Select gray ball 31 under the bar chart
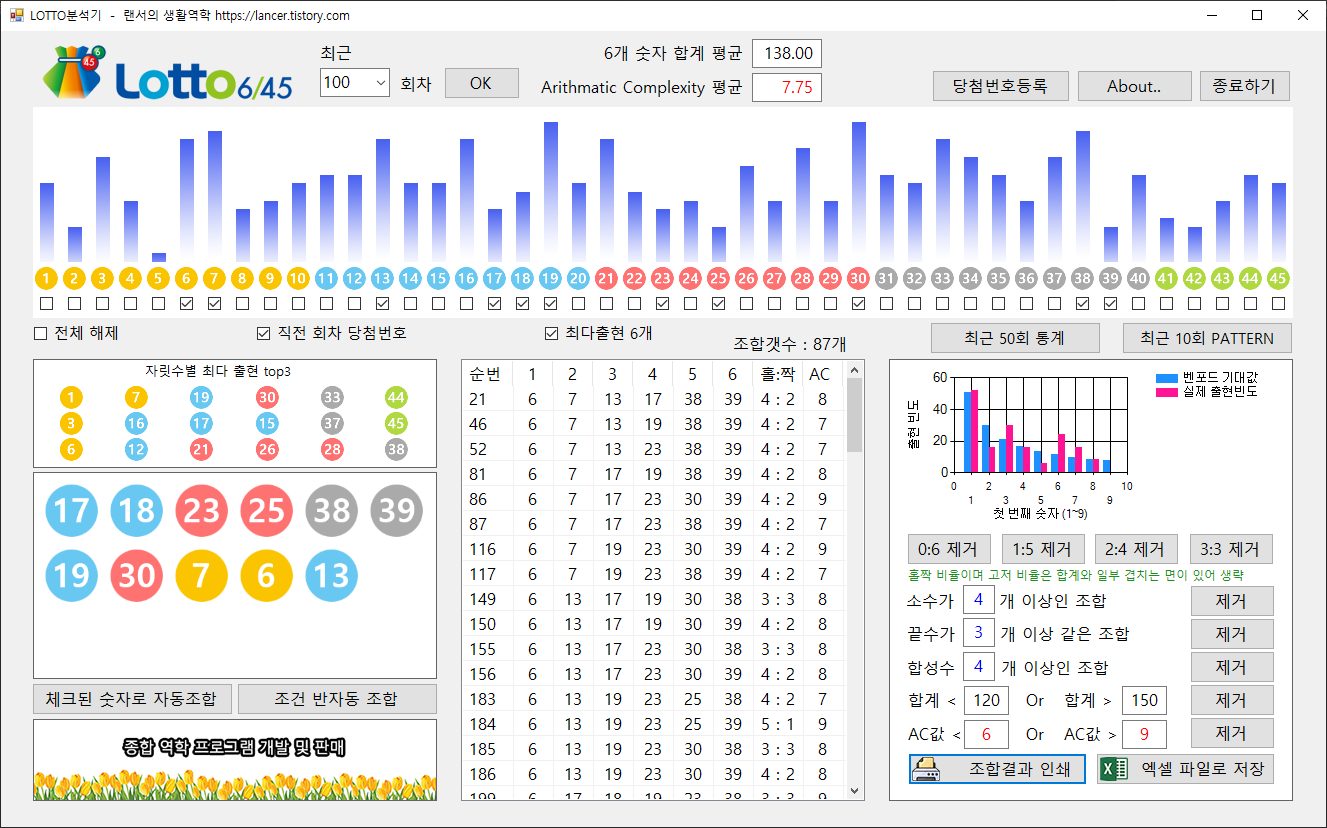Image resolution: width=1327 pixels, height=828 pixels. [886, 279]
